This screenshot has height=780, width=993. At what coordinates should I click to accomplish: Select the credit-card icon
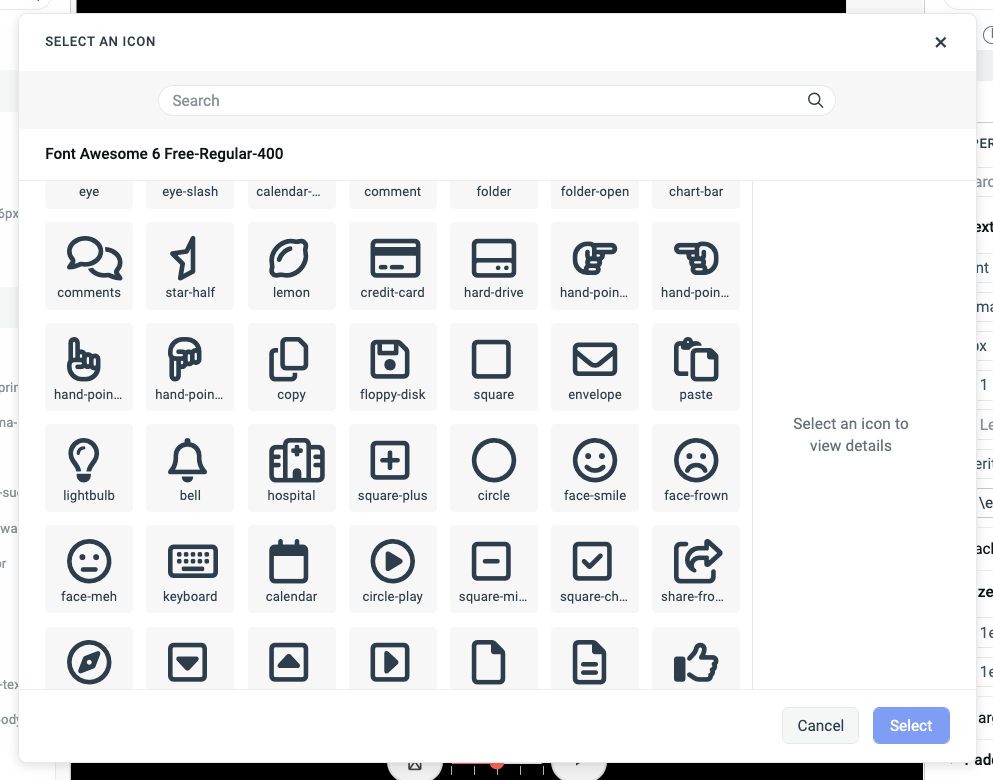pyautogui.click(x=393, y=266)
